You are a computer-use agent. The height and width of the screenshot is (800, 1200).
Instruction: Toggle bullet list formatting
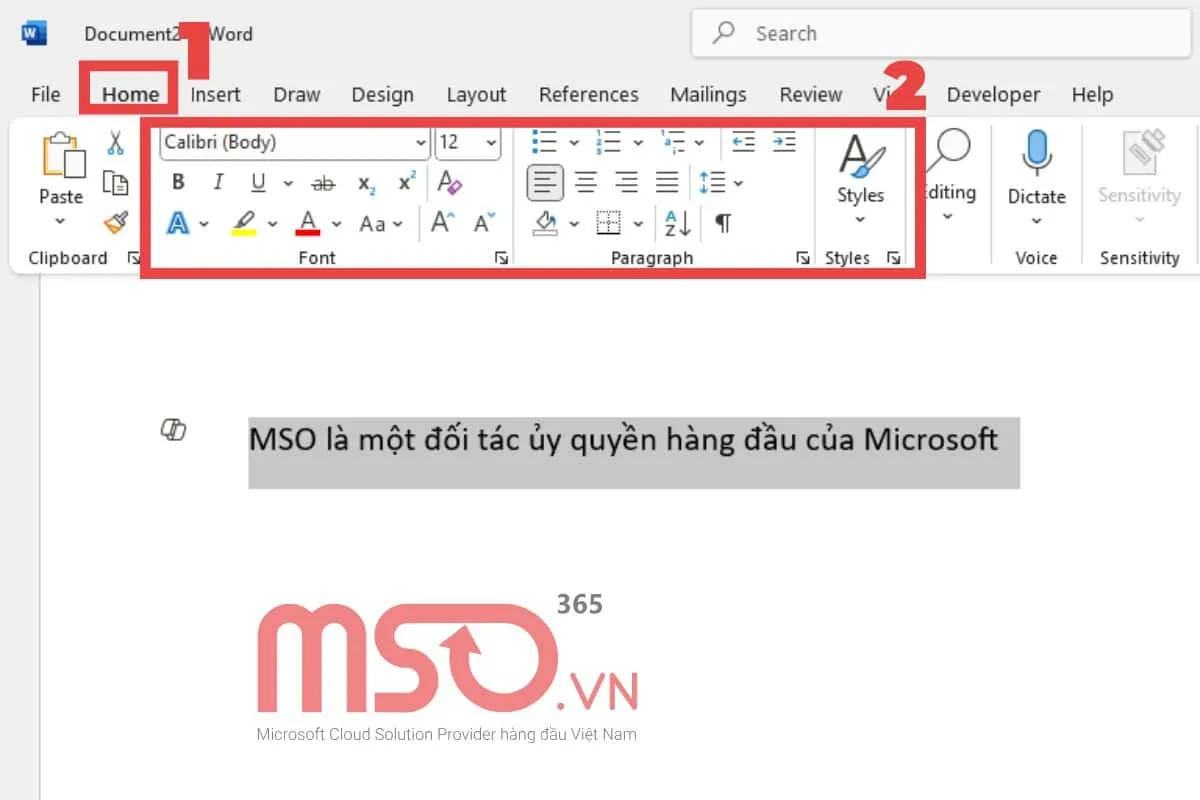(x=545, y=141)
